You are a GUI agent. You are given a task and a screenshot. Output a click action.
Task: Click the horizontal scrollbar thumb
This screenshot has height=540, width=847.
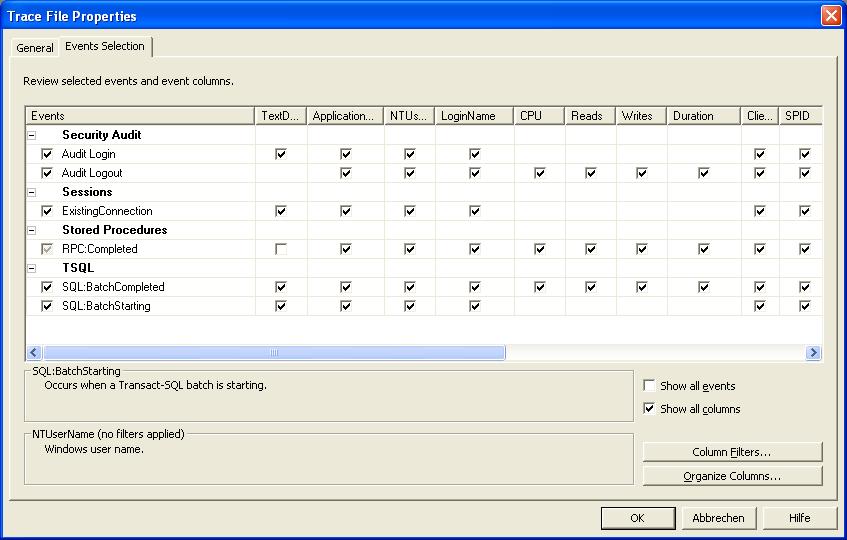point(274,353)
